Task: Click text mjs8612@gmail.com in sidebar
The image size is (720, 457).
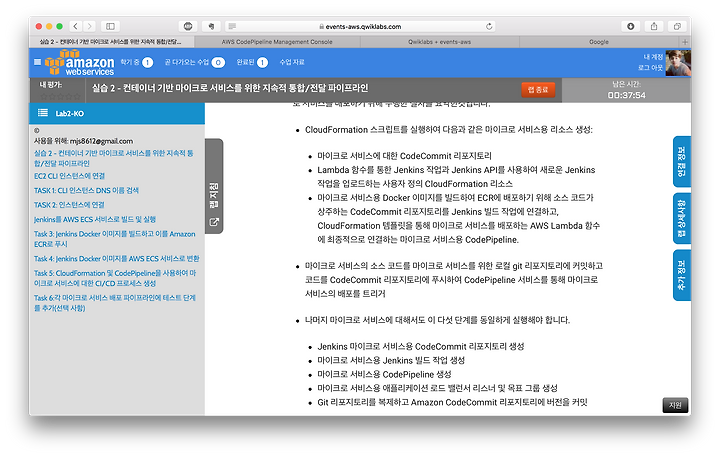Action: tap(101, 141)
